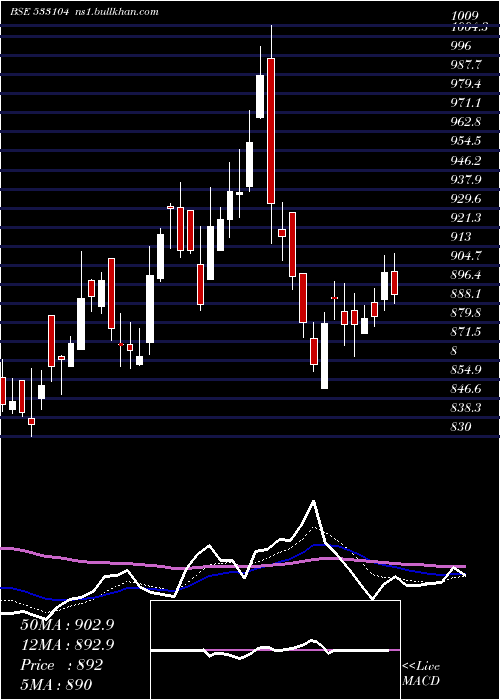Click the <<Live MACD label

click(x=421, y=674)
